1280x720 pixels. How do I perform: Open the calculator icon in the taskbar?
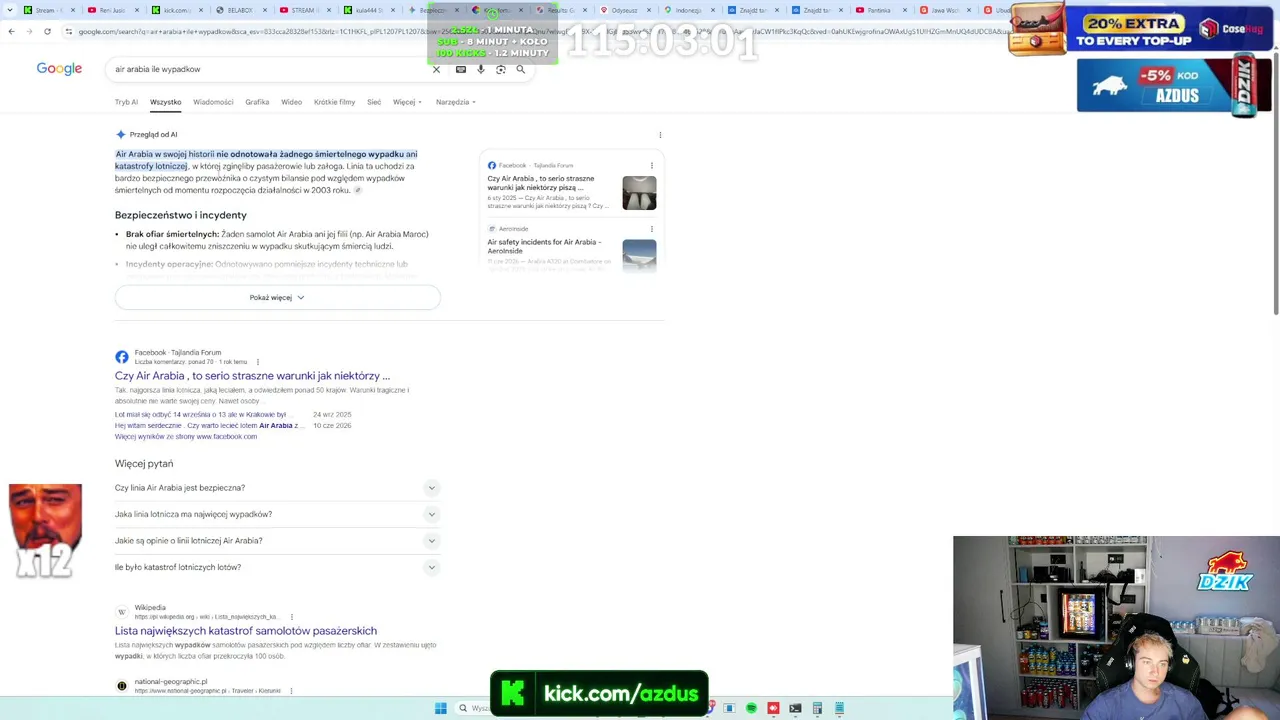pyautogui.click(x=817, y=708)
